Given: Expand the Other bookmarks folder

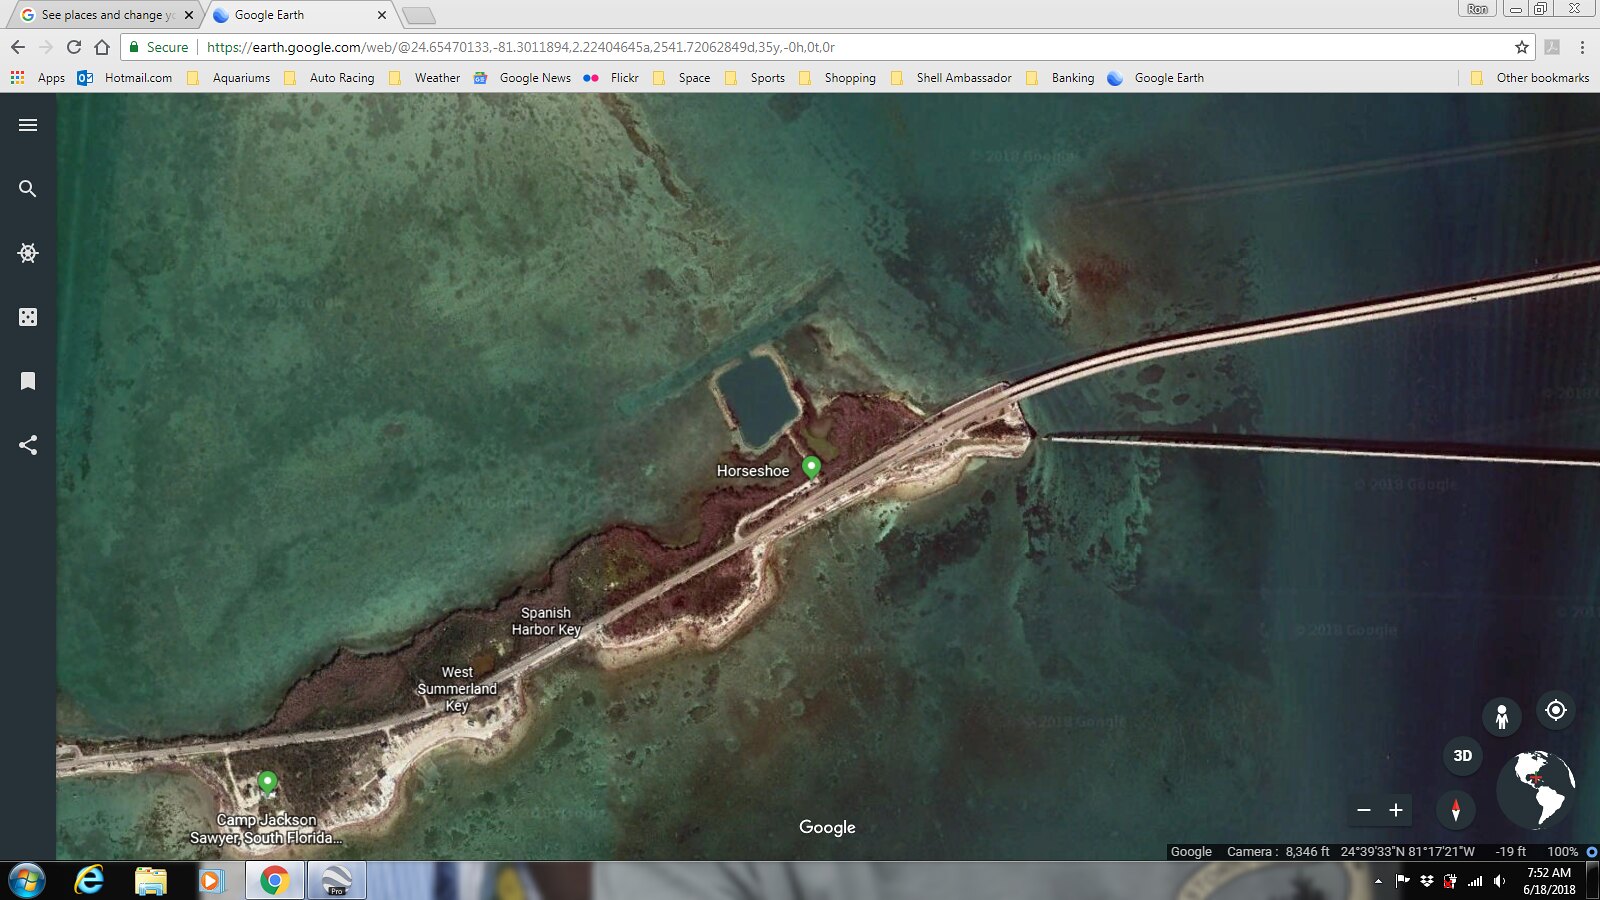Looking at the screenshot, I should coord(1531,78).
